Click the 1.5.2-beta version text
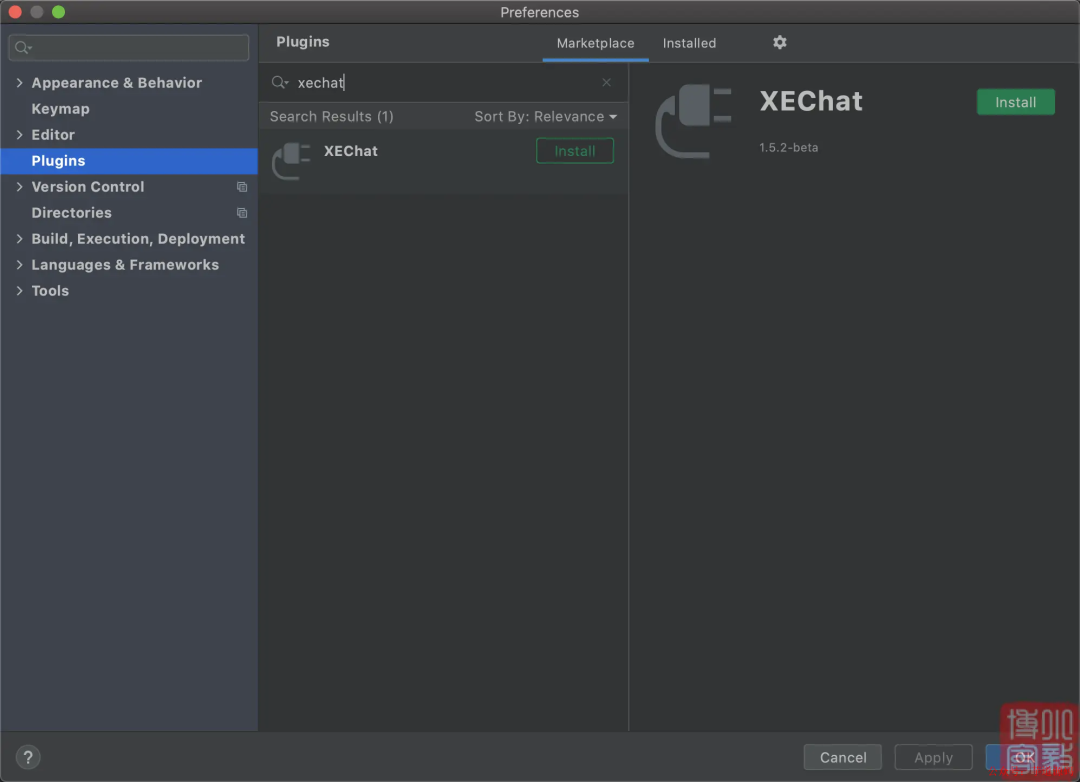Image resolution: width=1080 pixels, height=782 pixels. [x=789, y=147]
